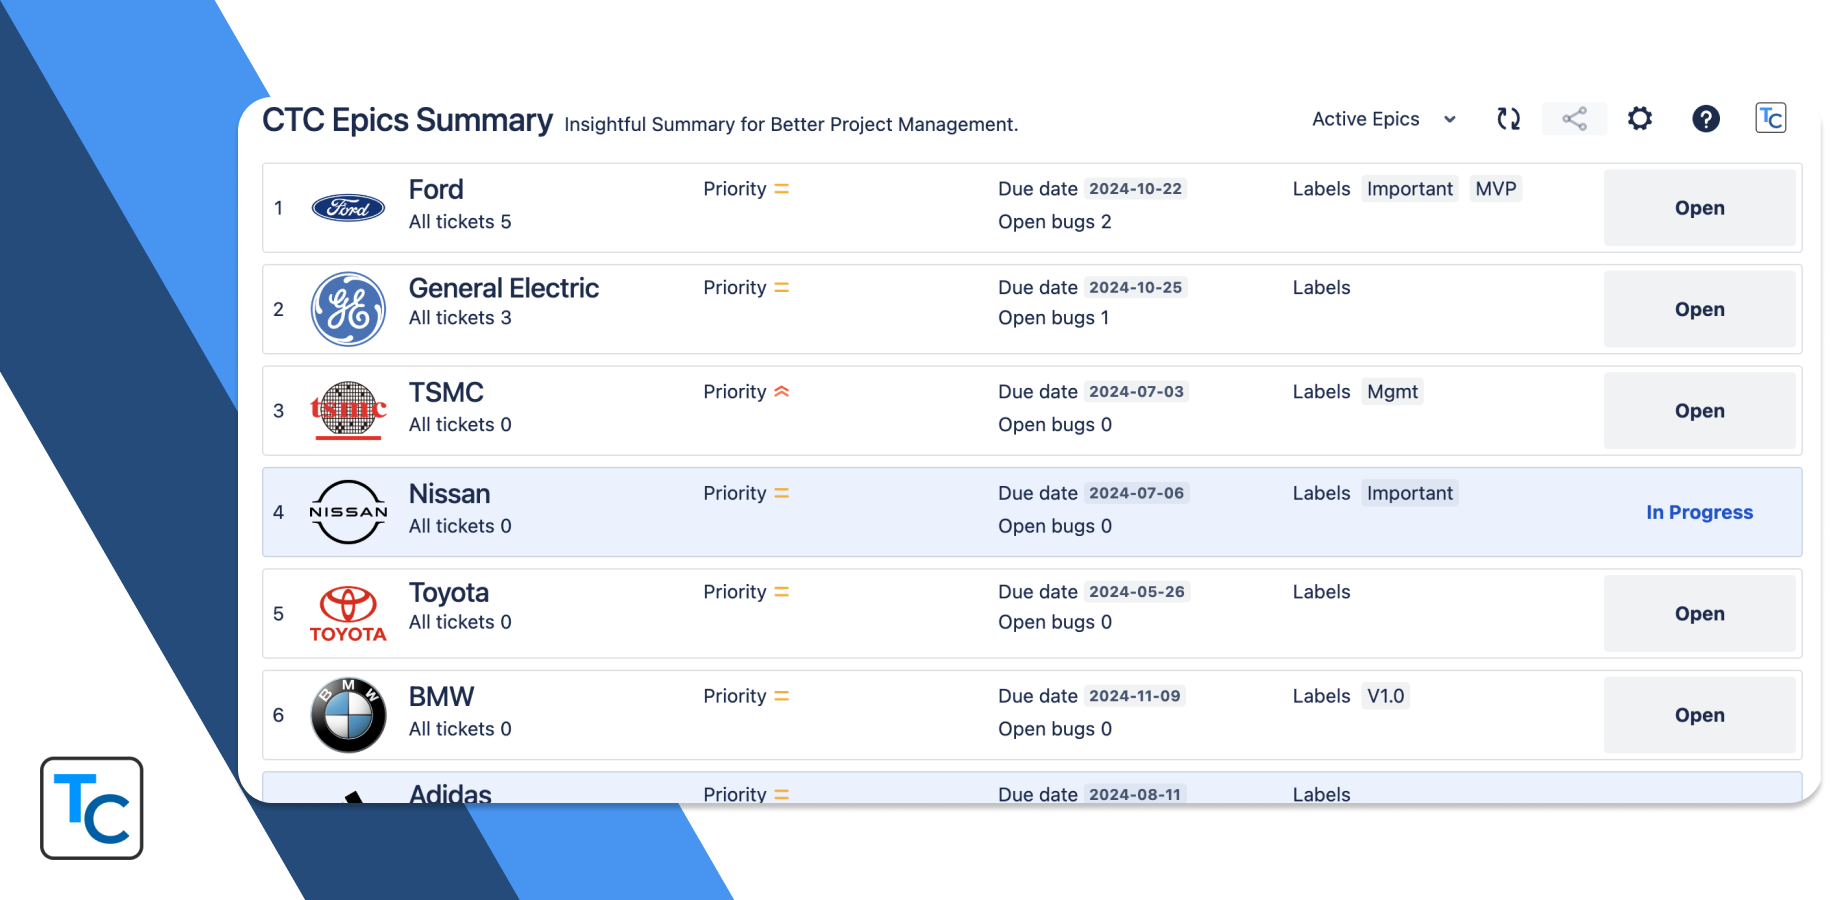Click the CTC Epics Summary heading
Viewport: 1840px width, 900px height.
407,120
